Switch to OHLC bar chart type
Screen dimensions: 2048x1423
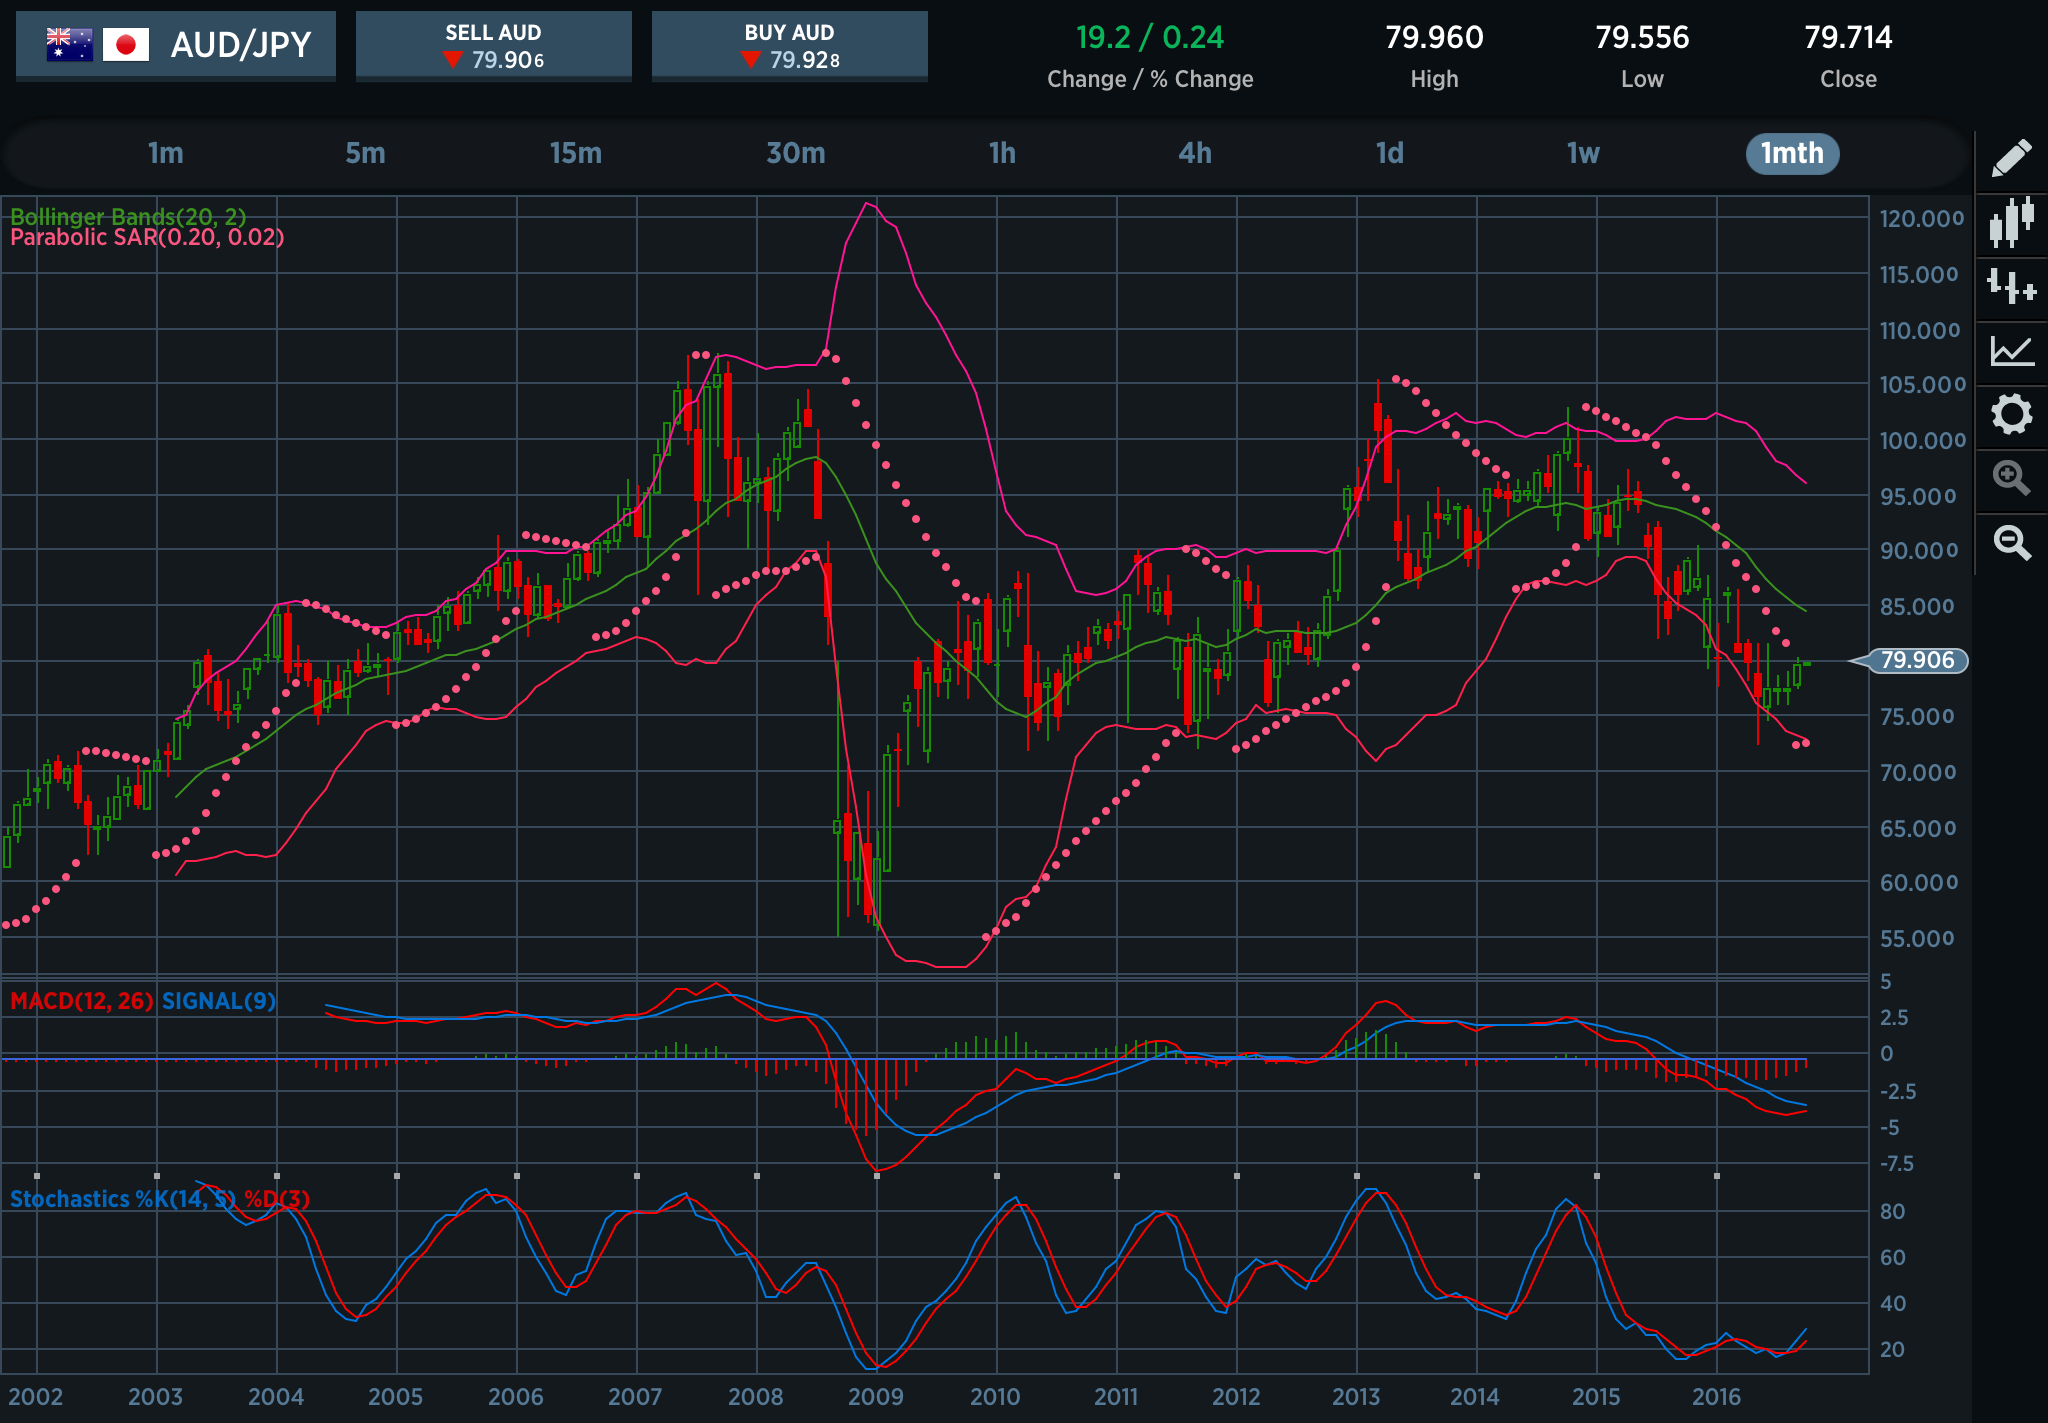coord(2011,287)
